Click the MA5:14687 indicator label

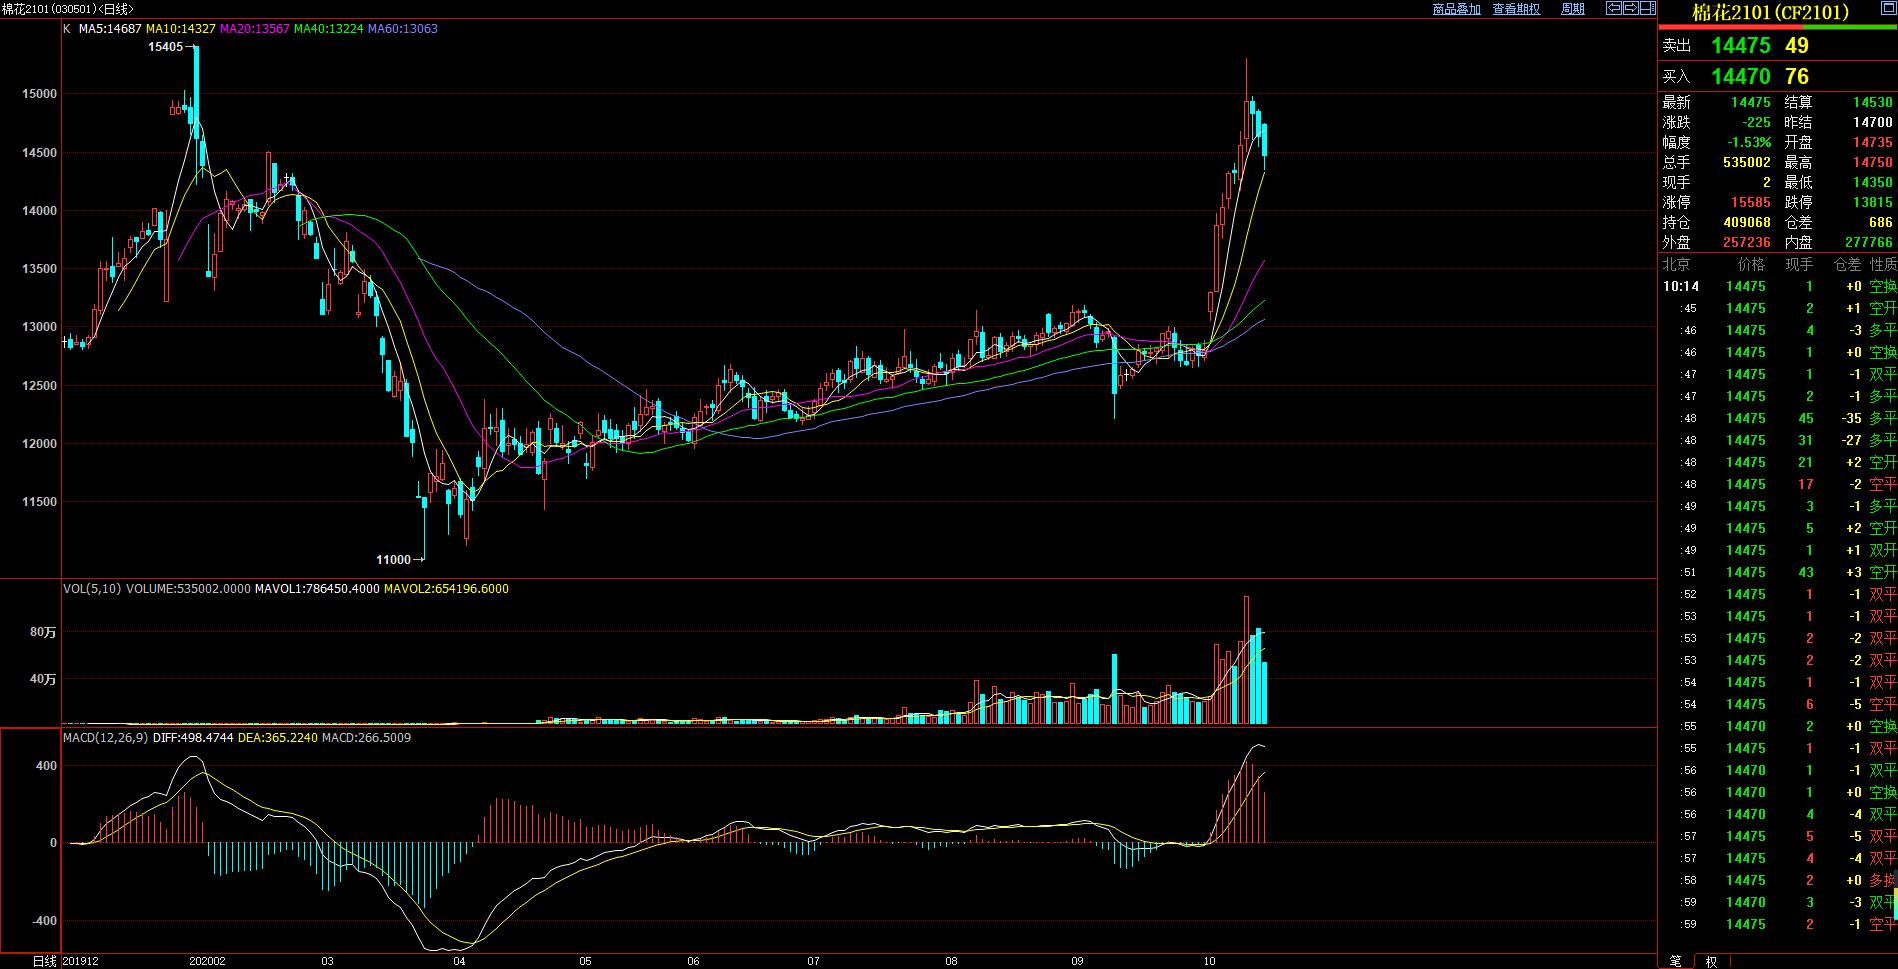pyautogui.click(x=111, y=29)
